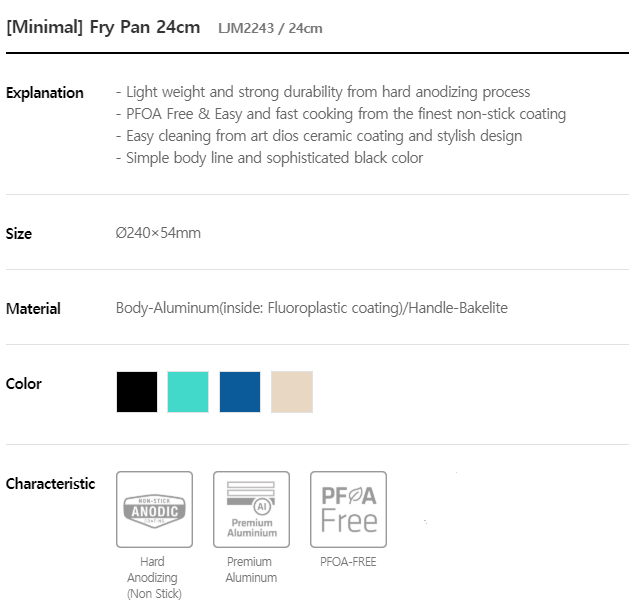This screenshot has width=629, height=614.
Task: Select the beige color swatch
Action: coord(292,392)
